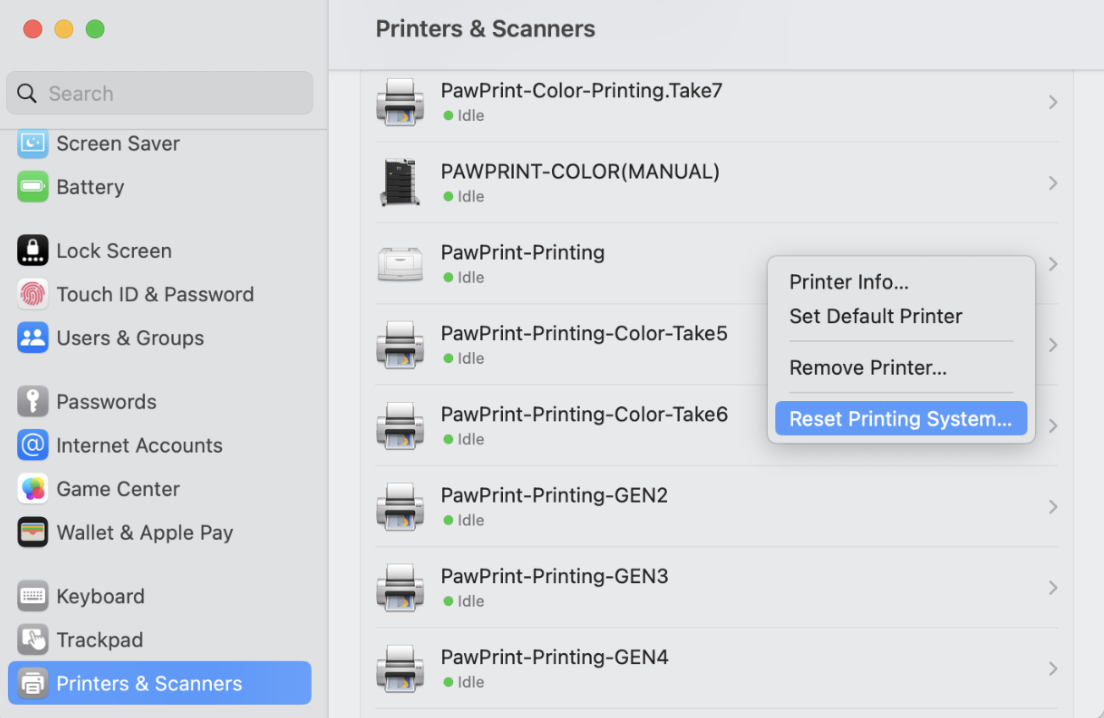This screenshot has width=1104, height=718.
Task: Open the Battery settings icon
Action: click(33, 187)
